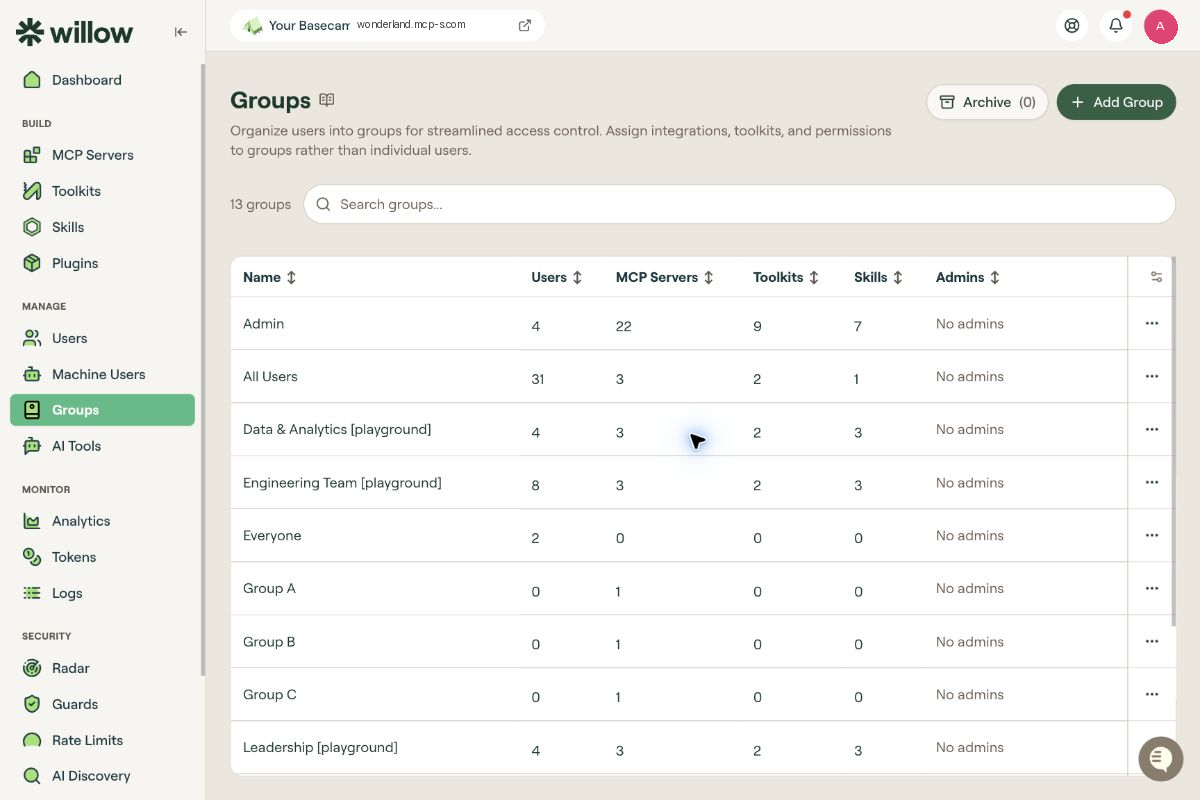The width and height of the screenshot is (1200, 800).
Task: Click MCP Servers value 22 for Admin
Action: tap(623, 326)
